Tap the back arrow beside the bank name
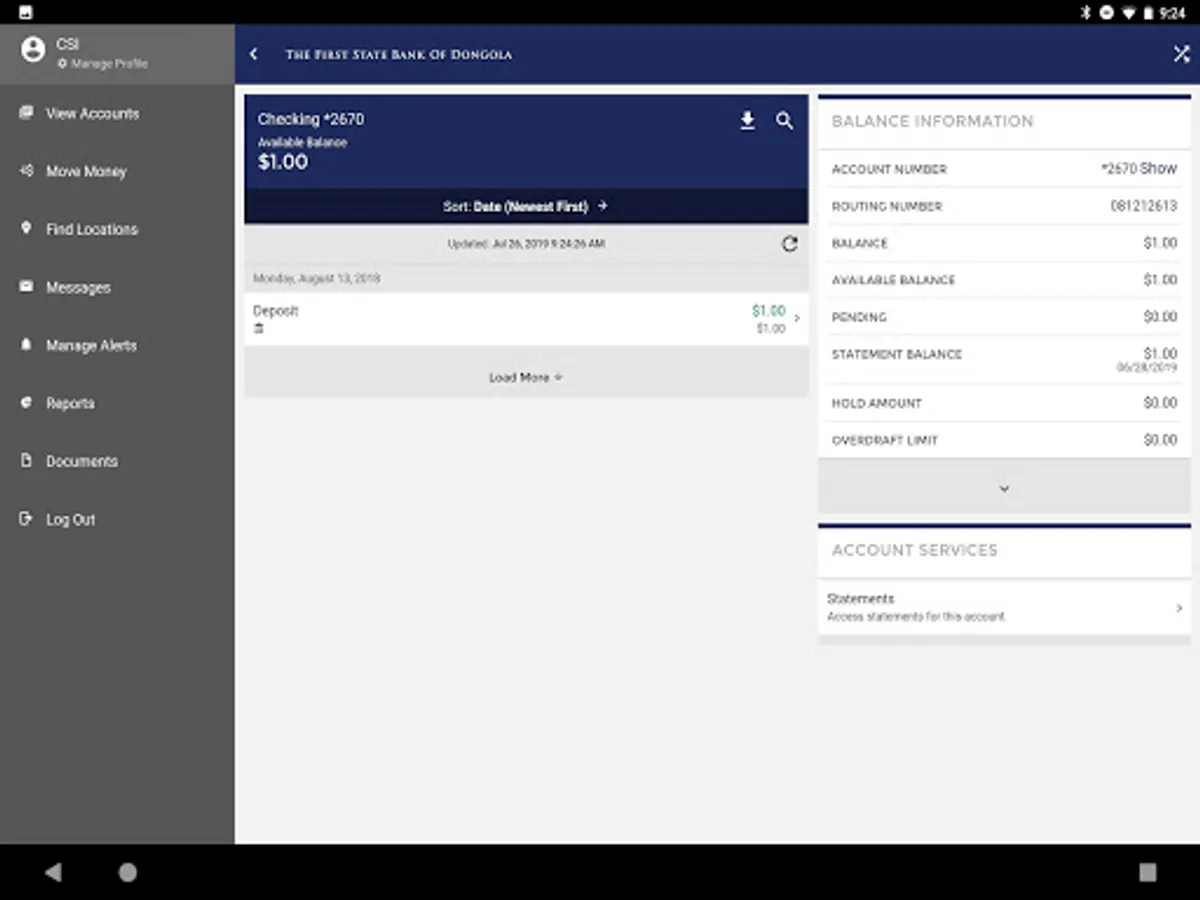This screenshot has height=900, width=1200. pos(253,54)
